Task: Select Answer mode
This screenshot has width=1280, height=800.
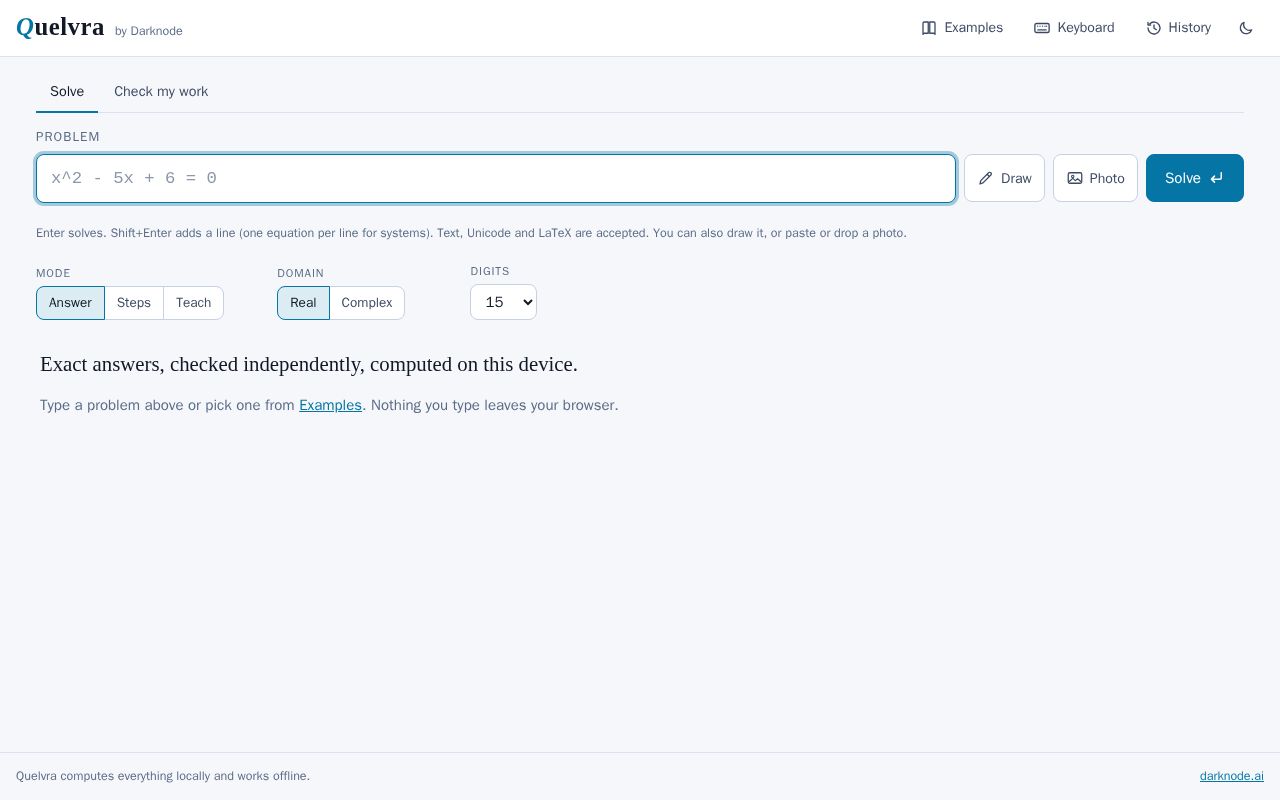Action: (x=70, y=303)
